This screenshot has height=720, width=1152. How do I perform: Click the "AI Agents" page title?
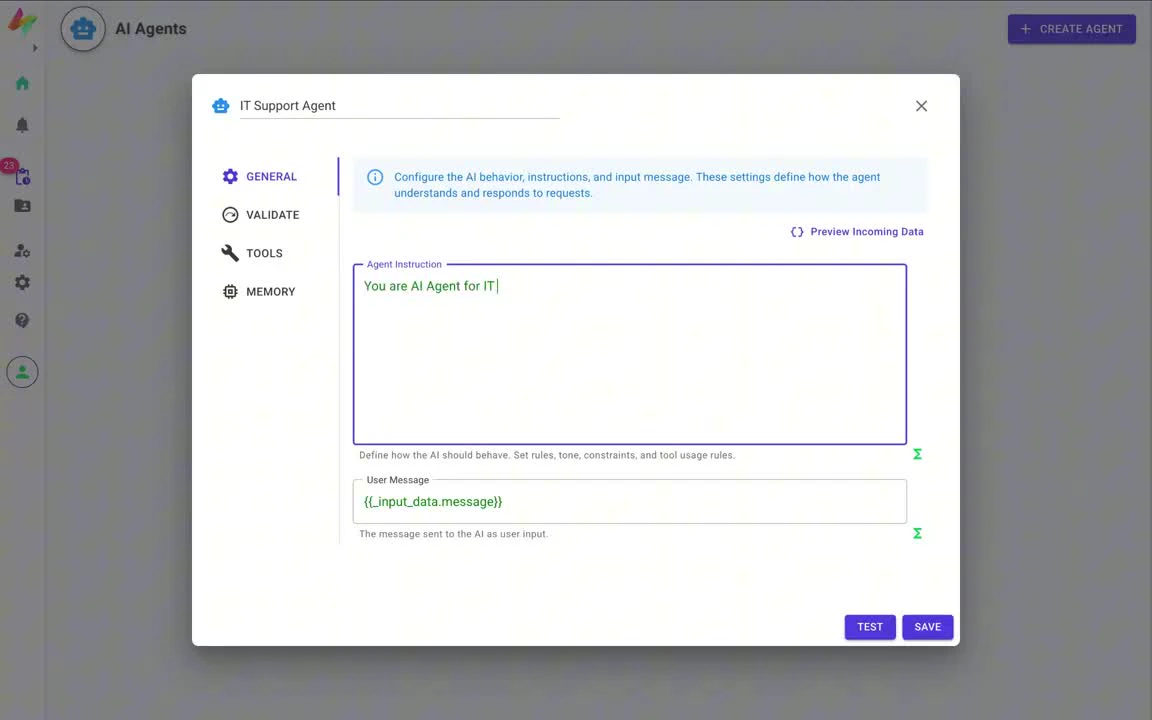tap(151, 29)
